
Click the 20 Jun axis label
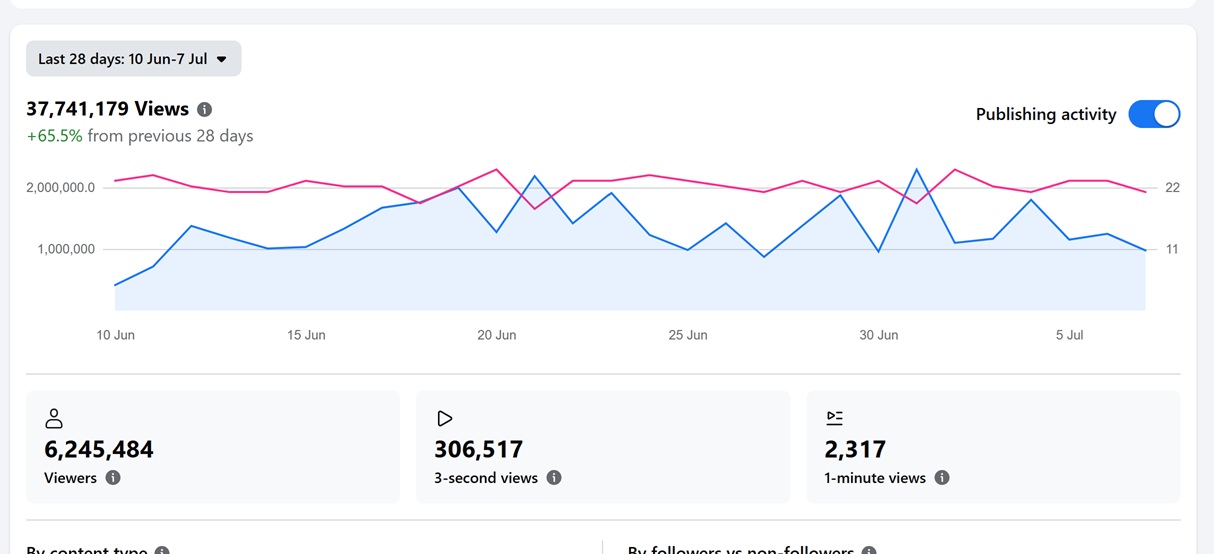[497, 335]
